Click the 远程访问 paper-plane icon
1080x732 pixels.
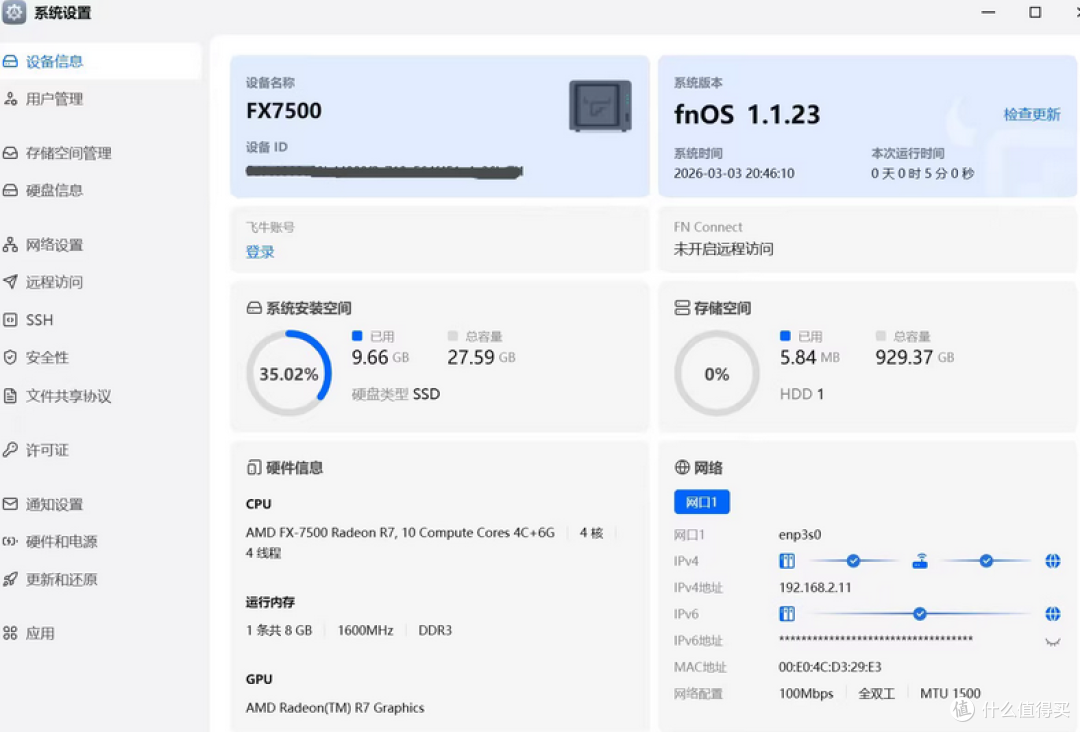tap(10, 282)
